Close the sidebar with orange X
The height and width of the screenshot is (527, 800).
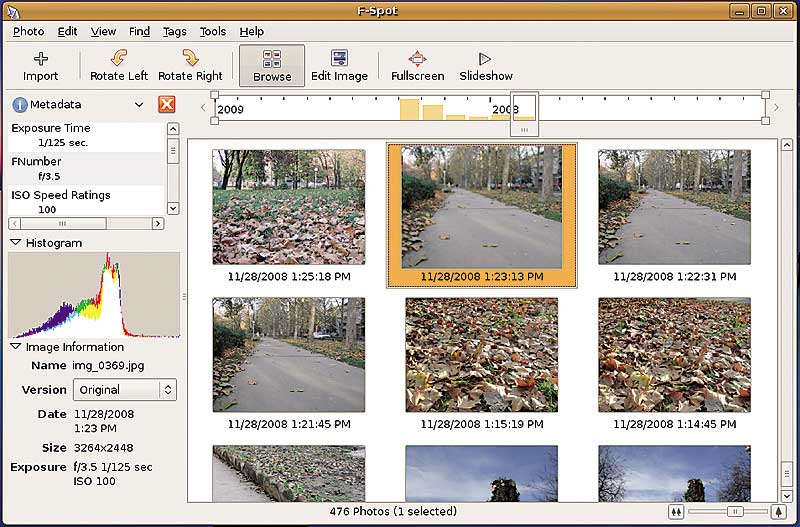(166, 104)
